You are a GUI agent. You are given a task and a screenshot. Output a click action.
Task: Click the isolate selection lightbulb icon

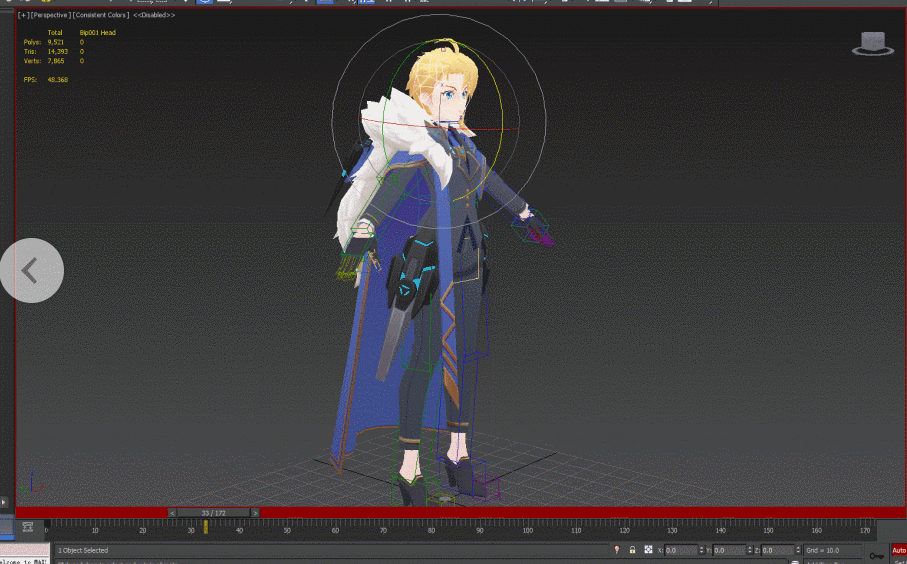pyautogui.click(x=616, y=550)
